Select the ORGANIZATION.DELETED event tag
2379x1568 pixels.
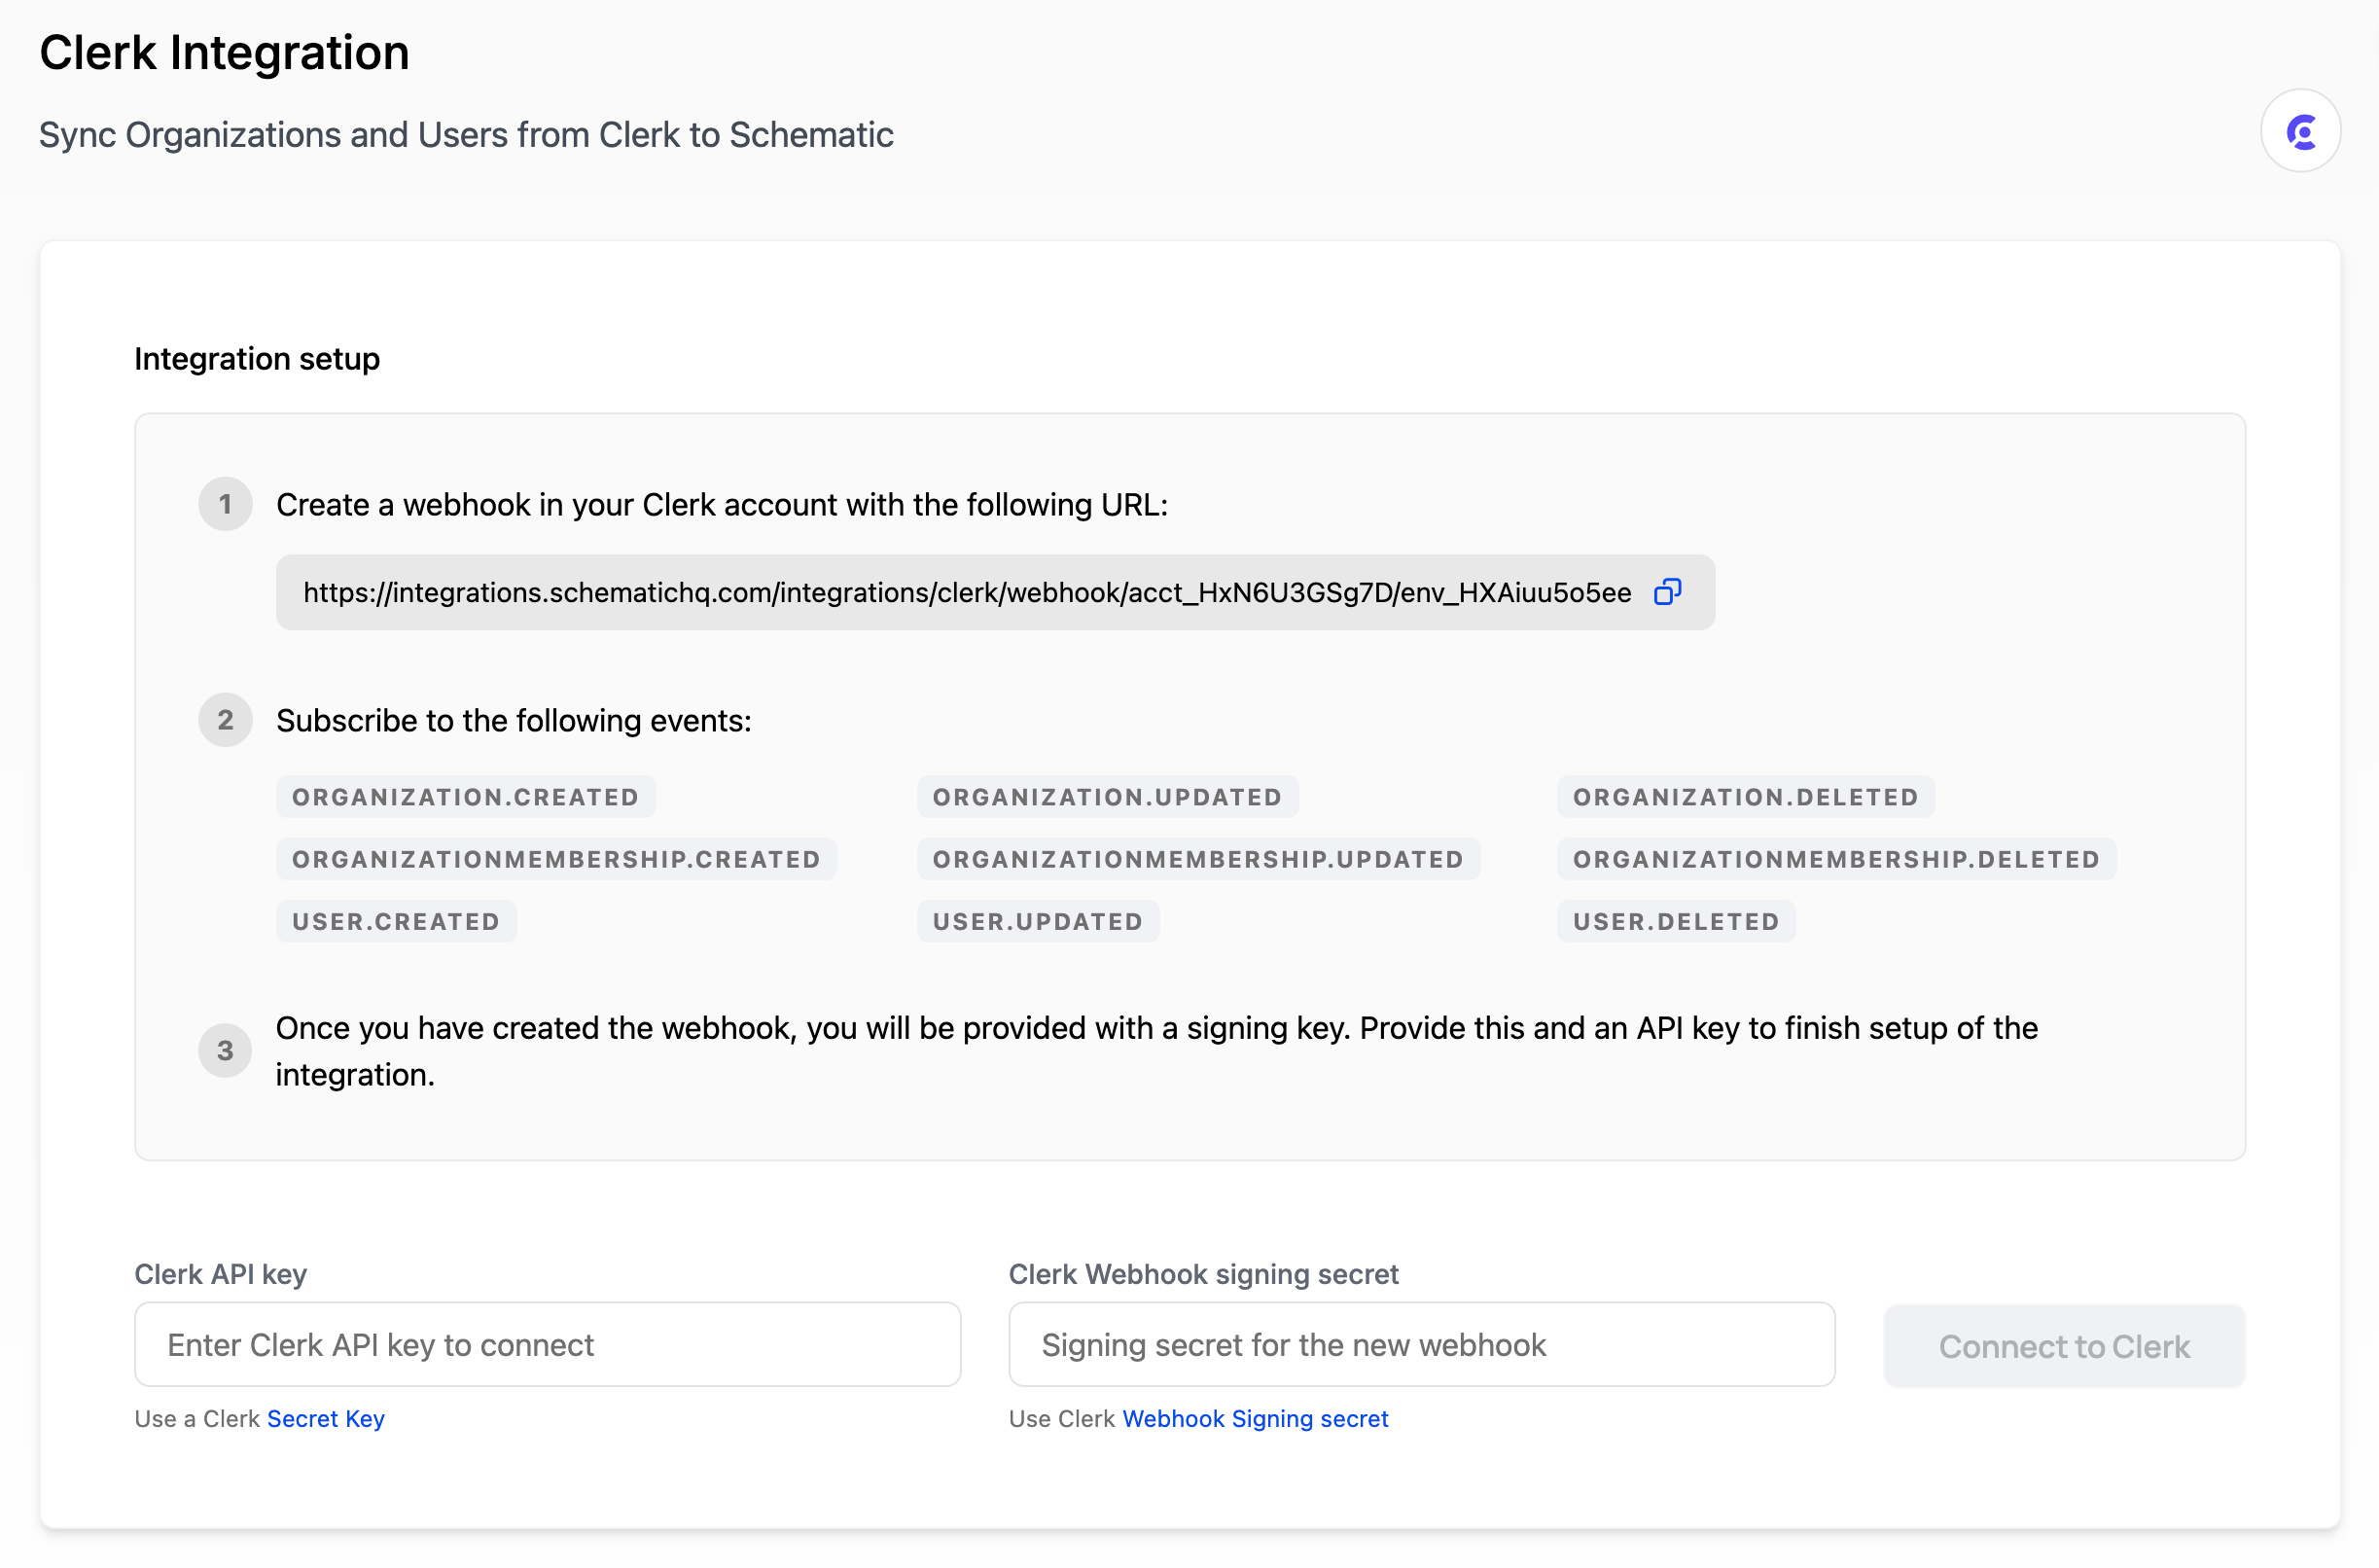(x=1744, y=796)
